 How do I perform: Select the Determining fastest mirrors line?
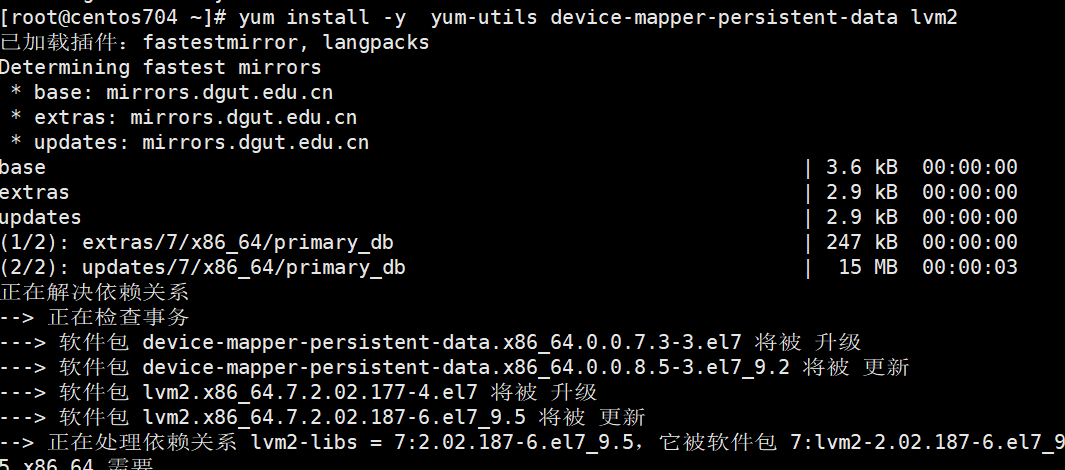tap(160, 67)
